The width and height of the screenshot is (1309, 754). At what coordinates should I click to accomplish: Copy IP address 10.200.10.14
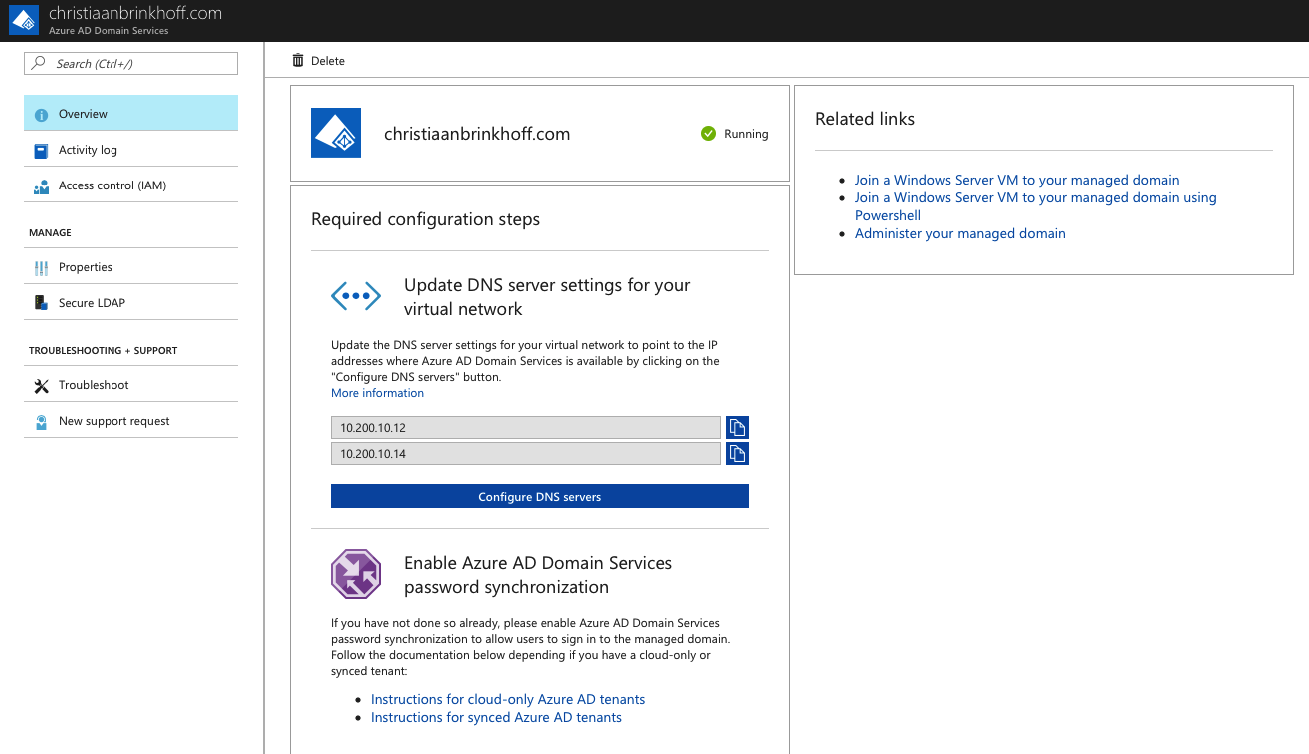737,454
